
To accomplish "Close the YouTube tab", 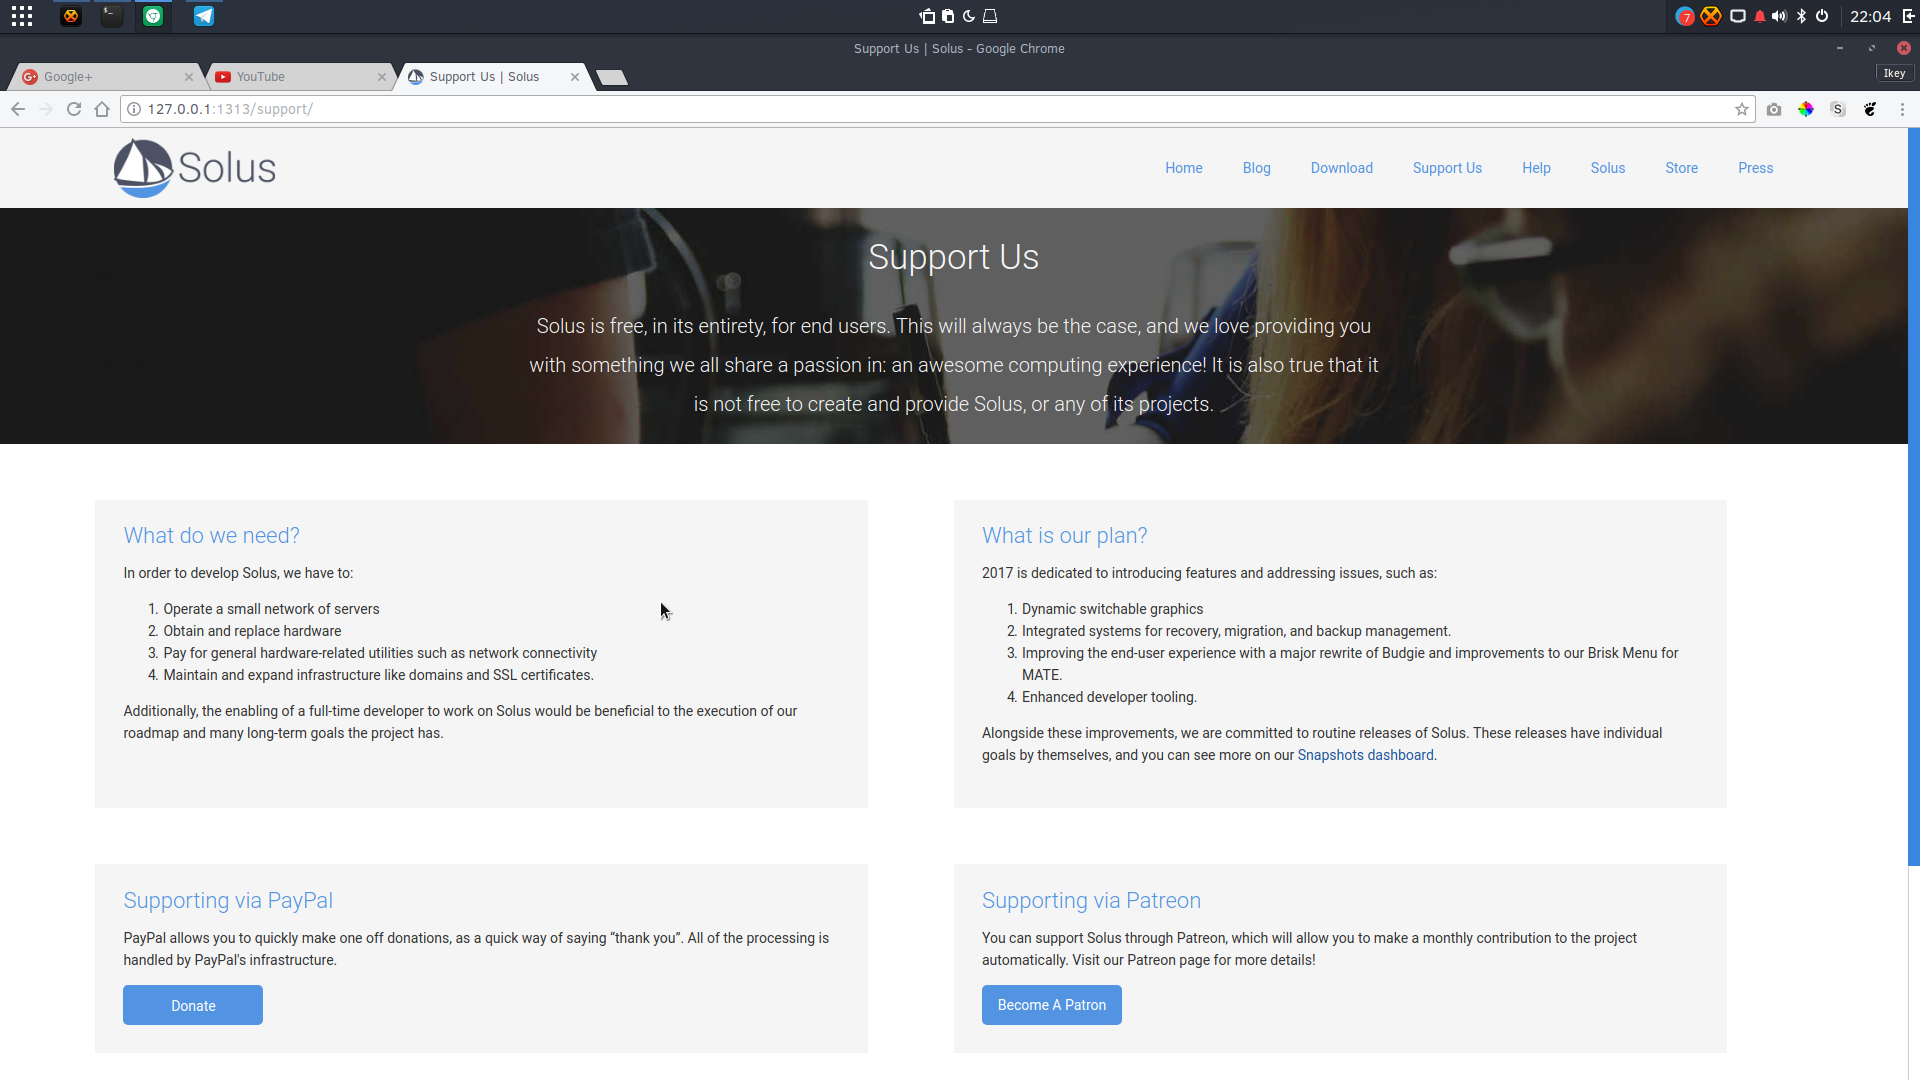I will point(382,77).
